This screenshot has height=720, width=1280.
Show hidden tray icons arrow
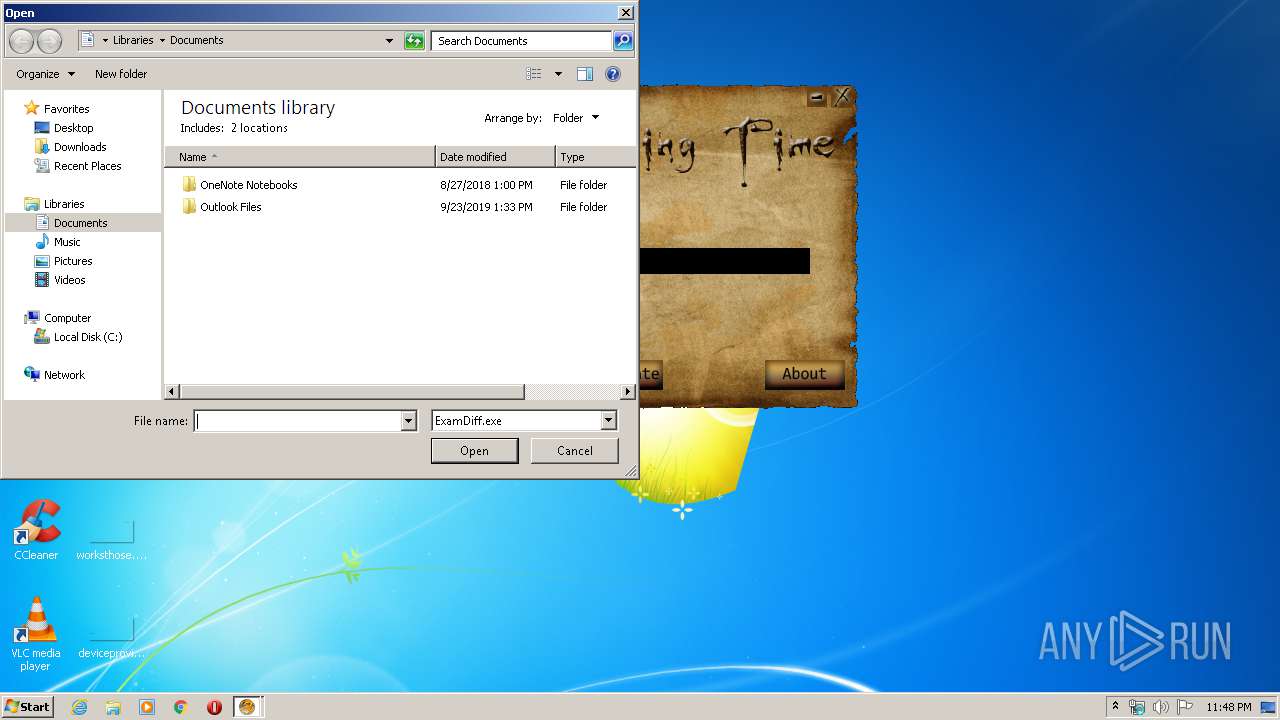pos(1115,707)
